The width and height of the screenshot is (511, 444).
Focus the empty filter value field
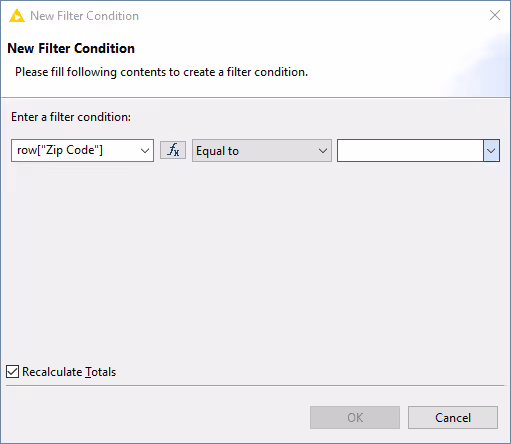click(x=410, y=151)
